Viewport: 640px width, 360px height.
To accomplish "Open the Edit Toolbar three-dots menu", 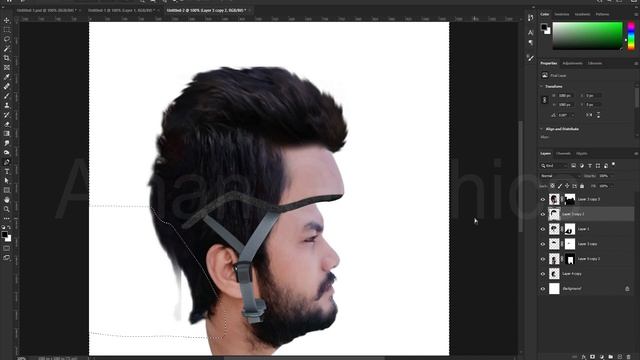I will pos(7,218).
